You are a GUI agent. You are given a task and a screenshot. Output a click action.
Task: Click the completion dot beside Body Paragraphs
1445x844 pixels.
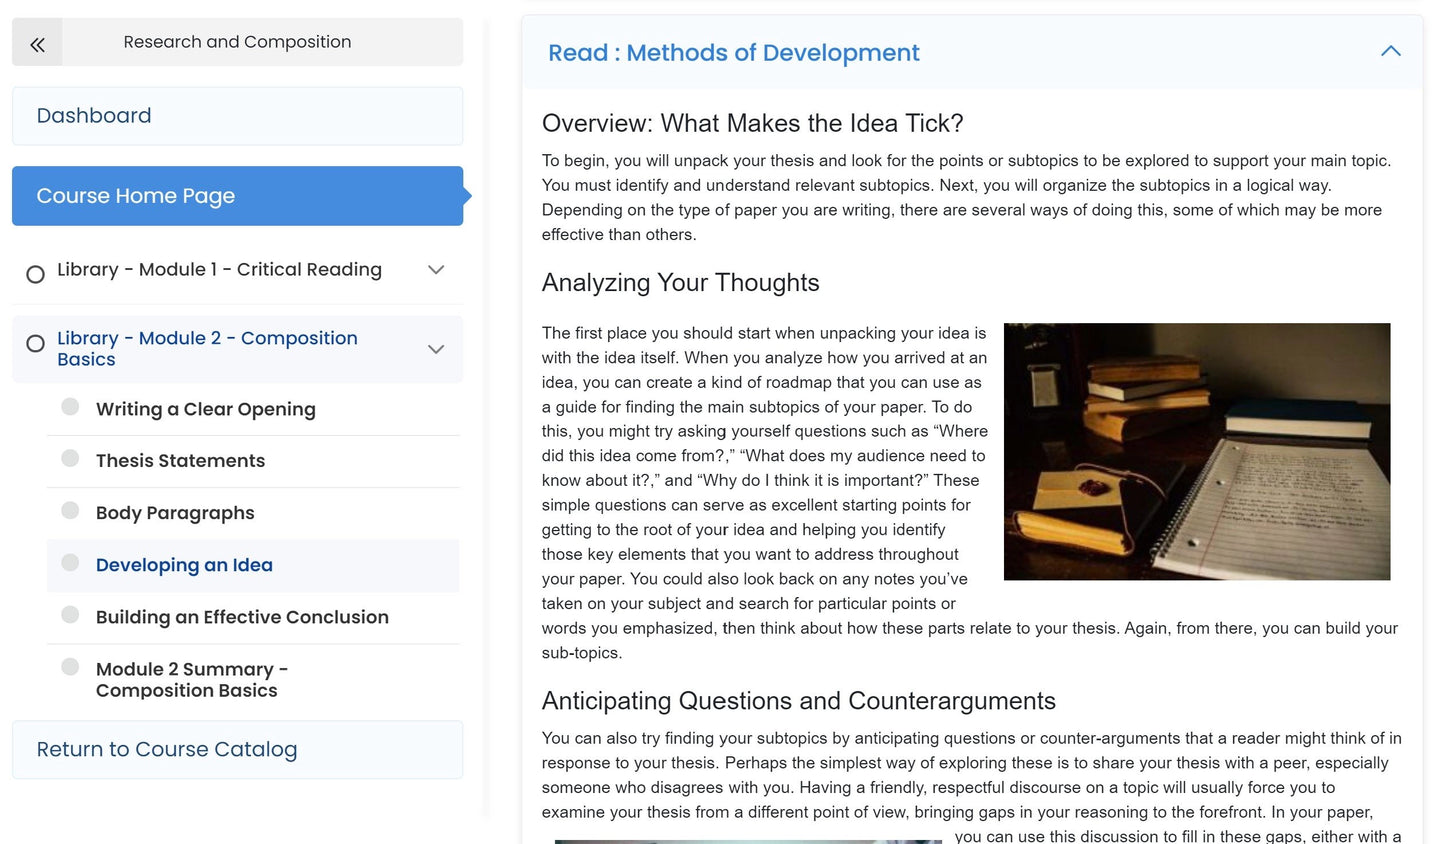point(69,510)
